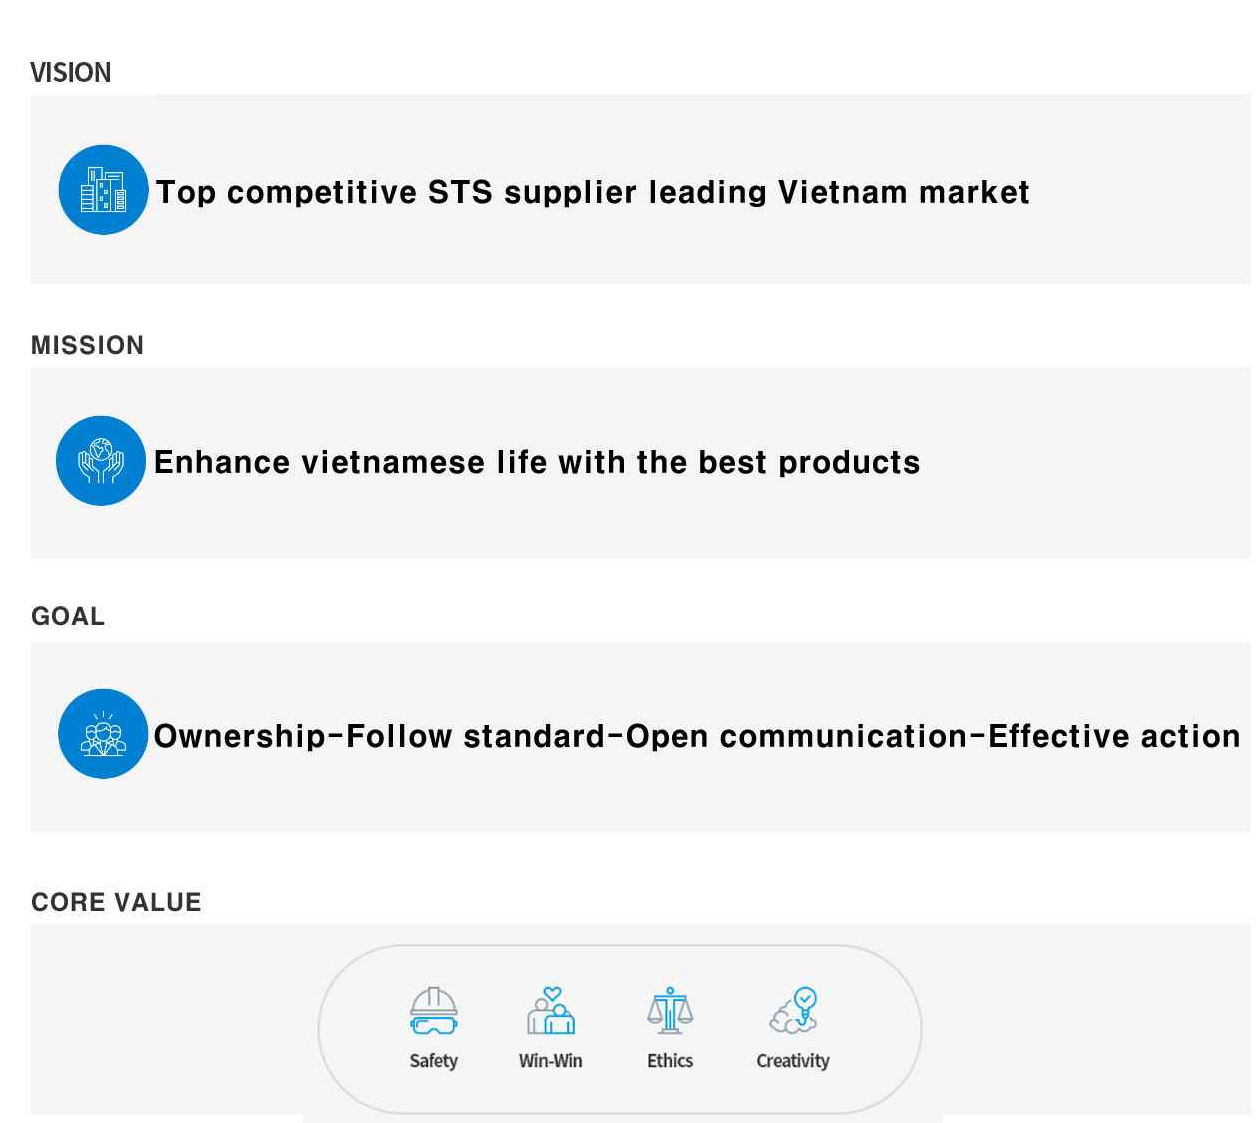Screen dimensions: 1259x1123
Task: Click the Ethics label text
Action: point(670,1061)
